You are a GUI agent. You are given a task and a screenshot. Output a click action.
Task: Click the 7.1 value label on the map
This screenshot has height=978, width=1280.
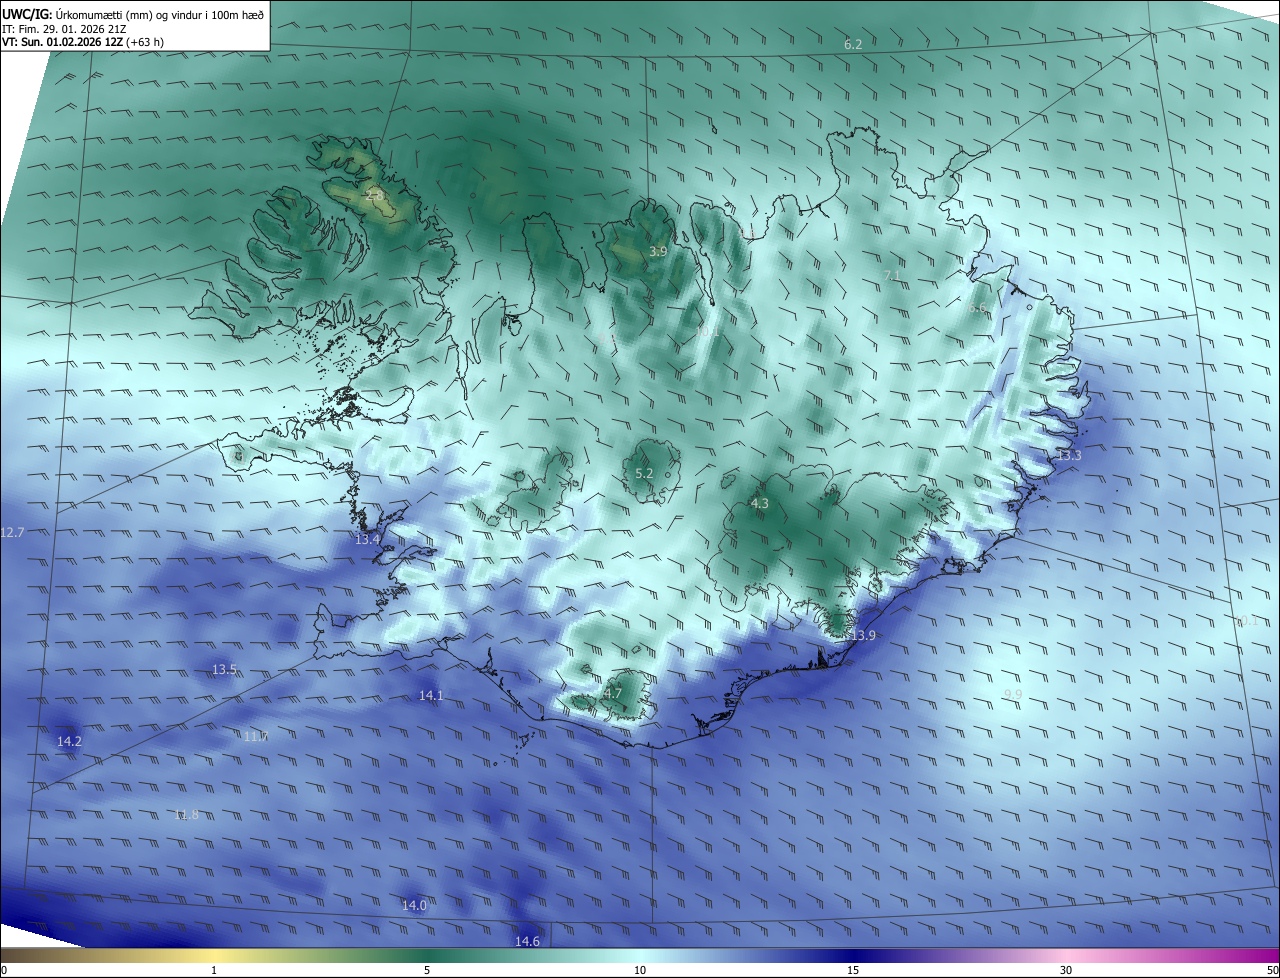(x=893, y=275)
